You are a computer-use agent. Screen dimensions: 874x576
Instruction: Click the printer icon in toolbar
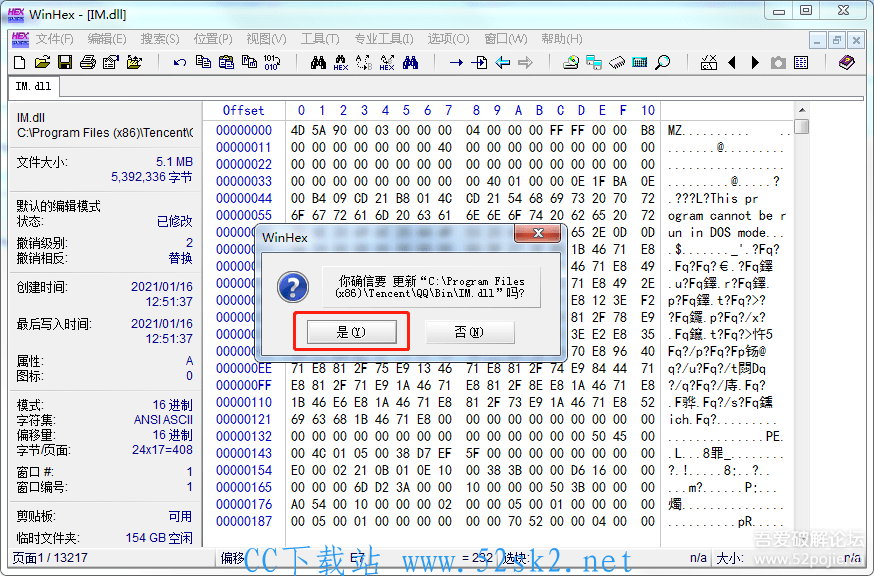tap(88, 62)
